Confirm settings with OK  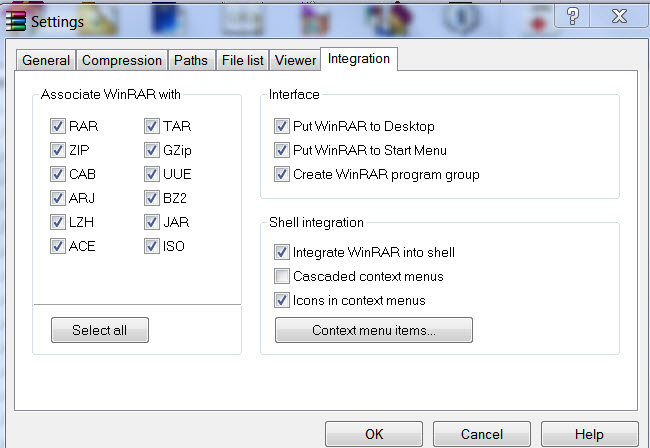coord(374,434)
